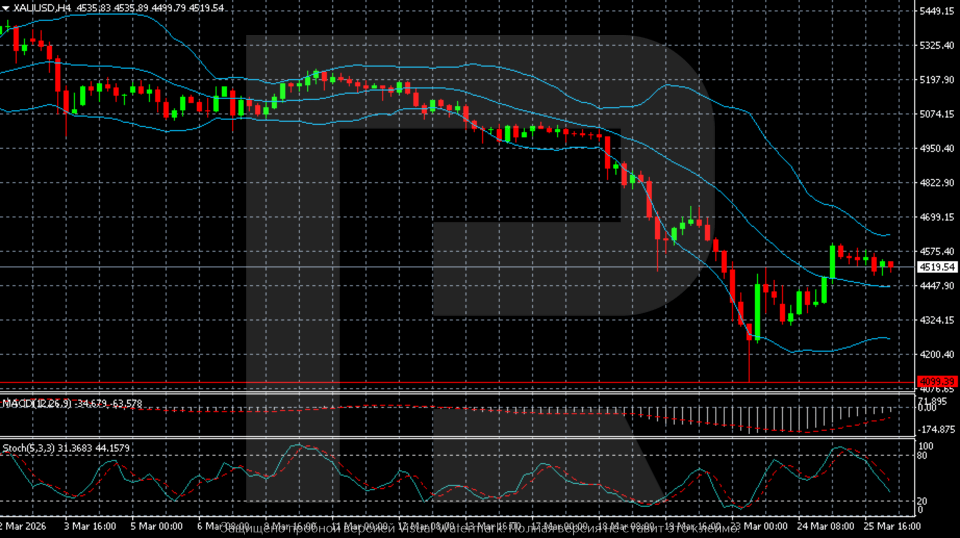Viewport: 960px width, 538px height.
Task: Click the red 4099.33 level price tag
Action: click(938, 382)
